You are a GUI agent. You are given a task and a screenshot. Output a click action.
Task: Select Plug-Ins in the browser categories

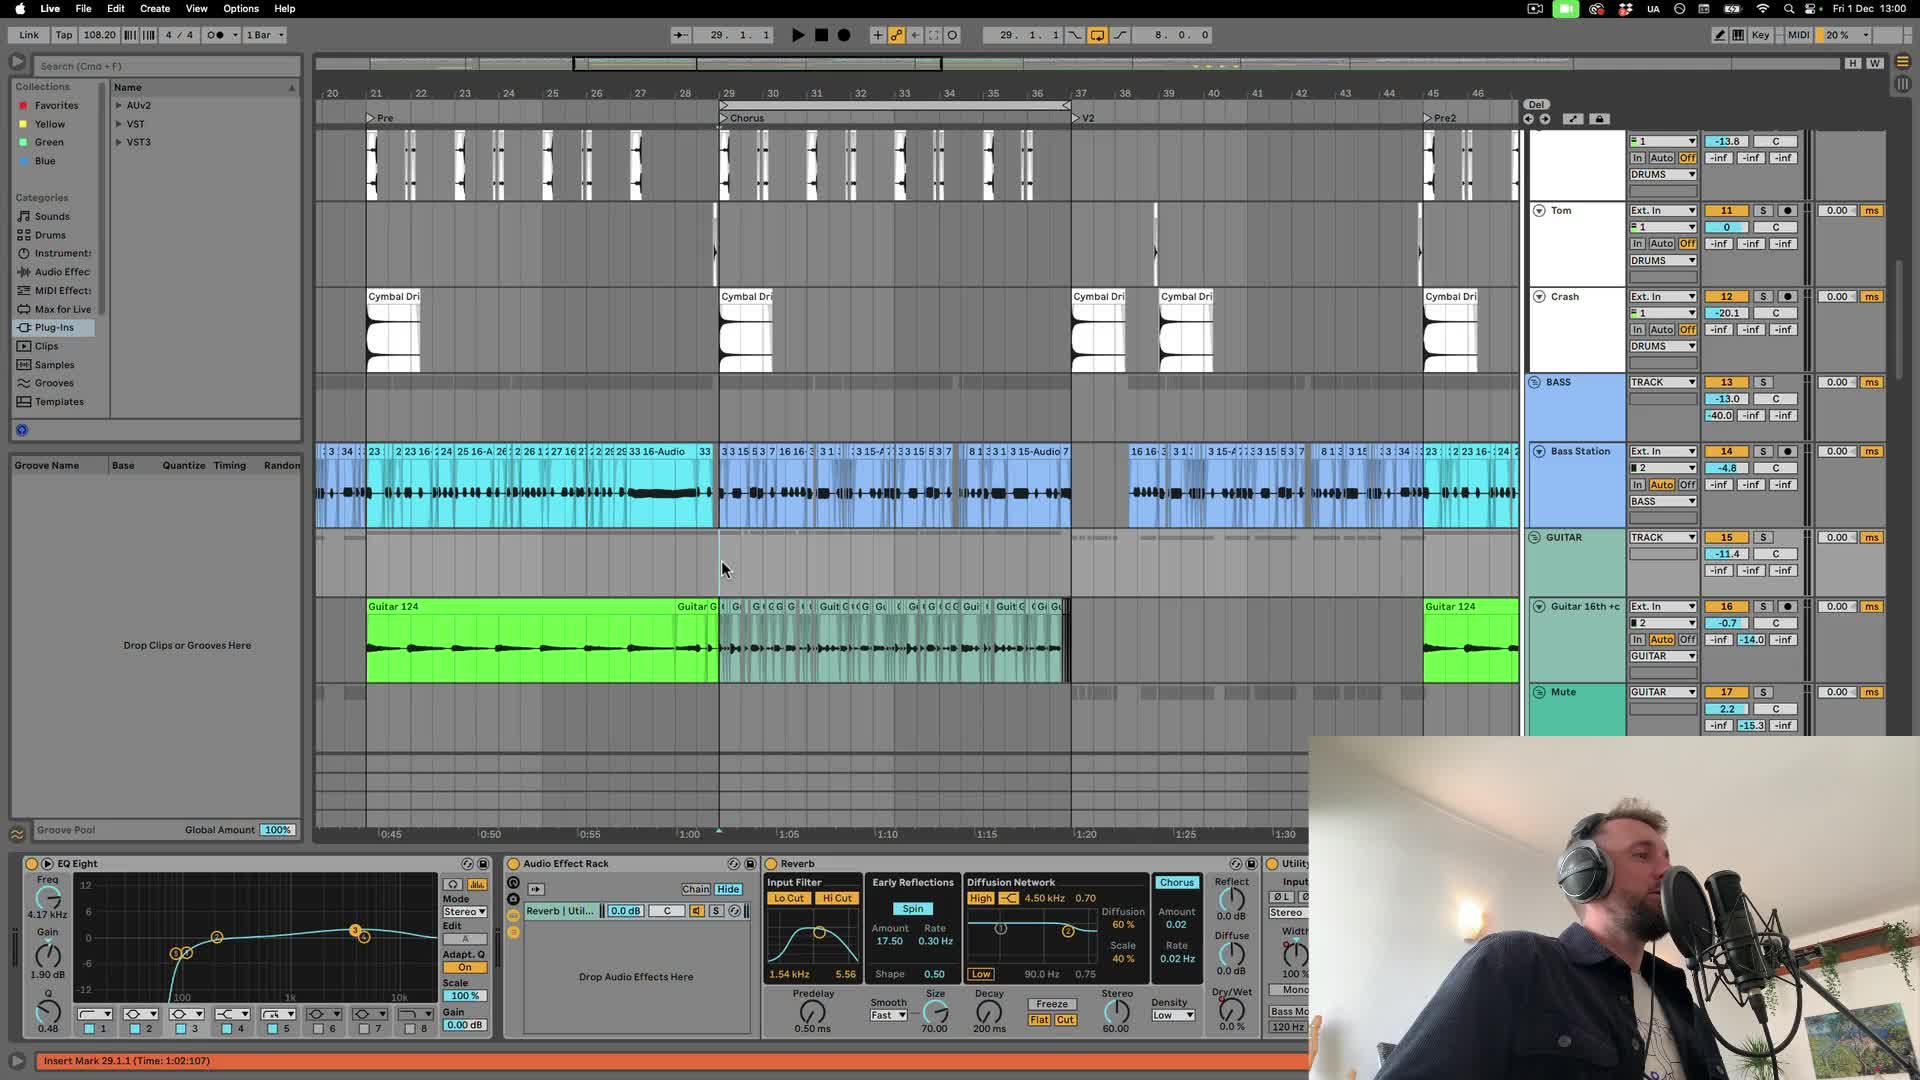click(54, 328)
